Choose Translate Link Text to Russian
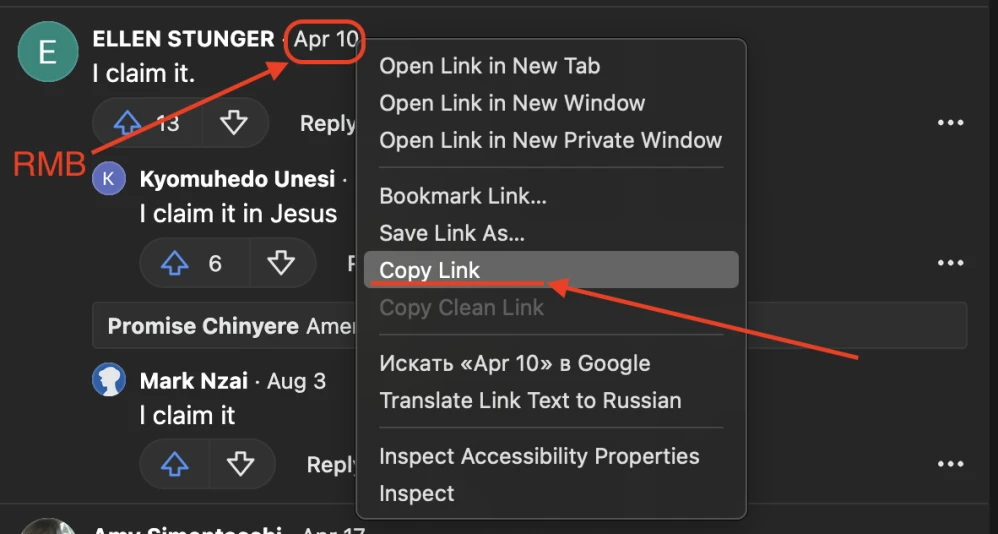Image resolution: width=998 pixels, height=534 pixels. [x=530, y=401]
